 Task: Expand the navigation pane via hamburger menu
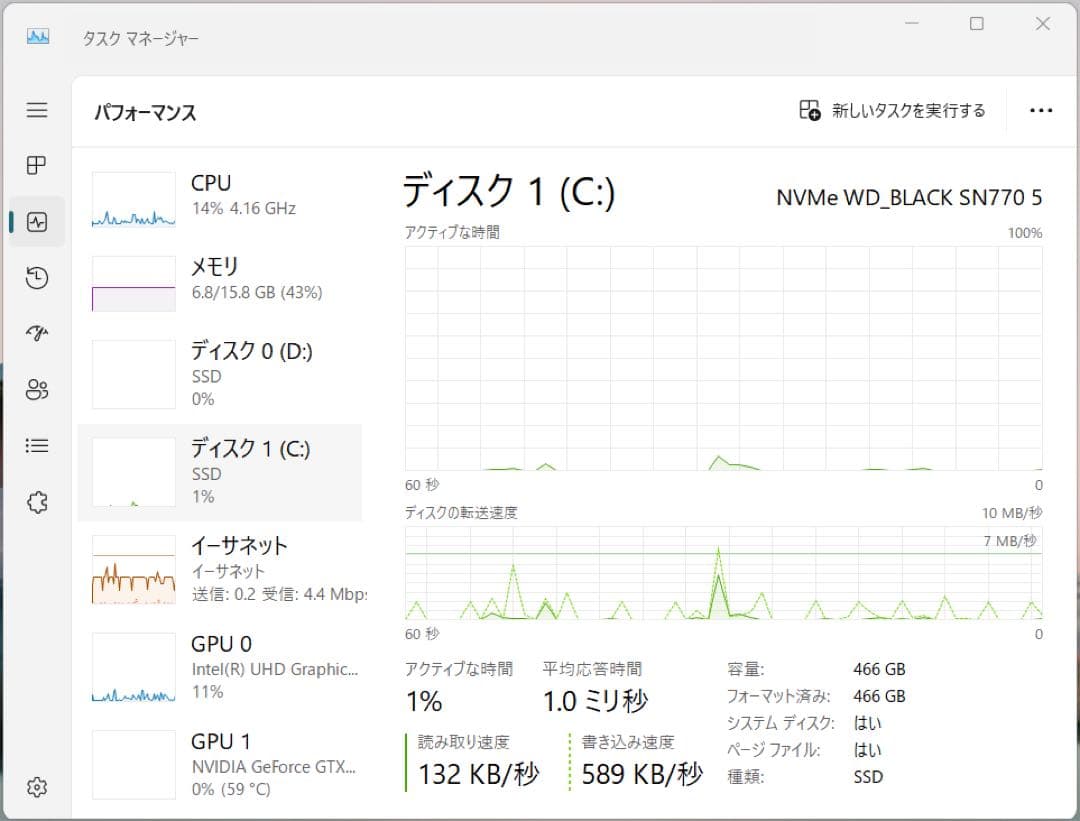(37, 110)
